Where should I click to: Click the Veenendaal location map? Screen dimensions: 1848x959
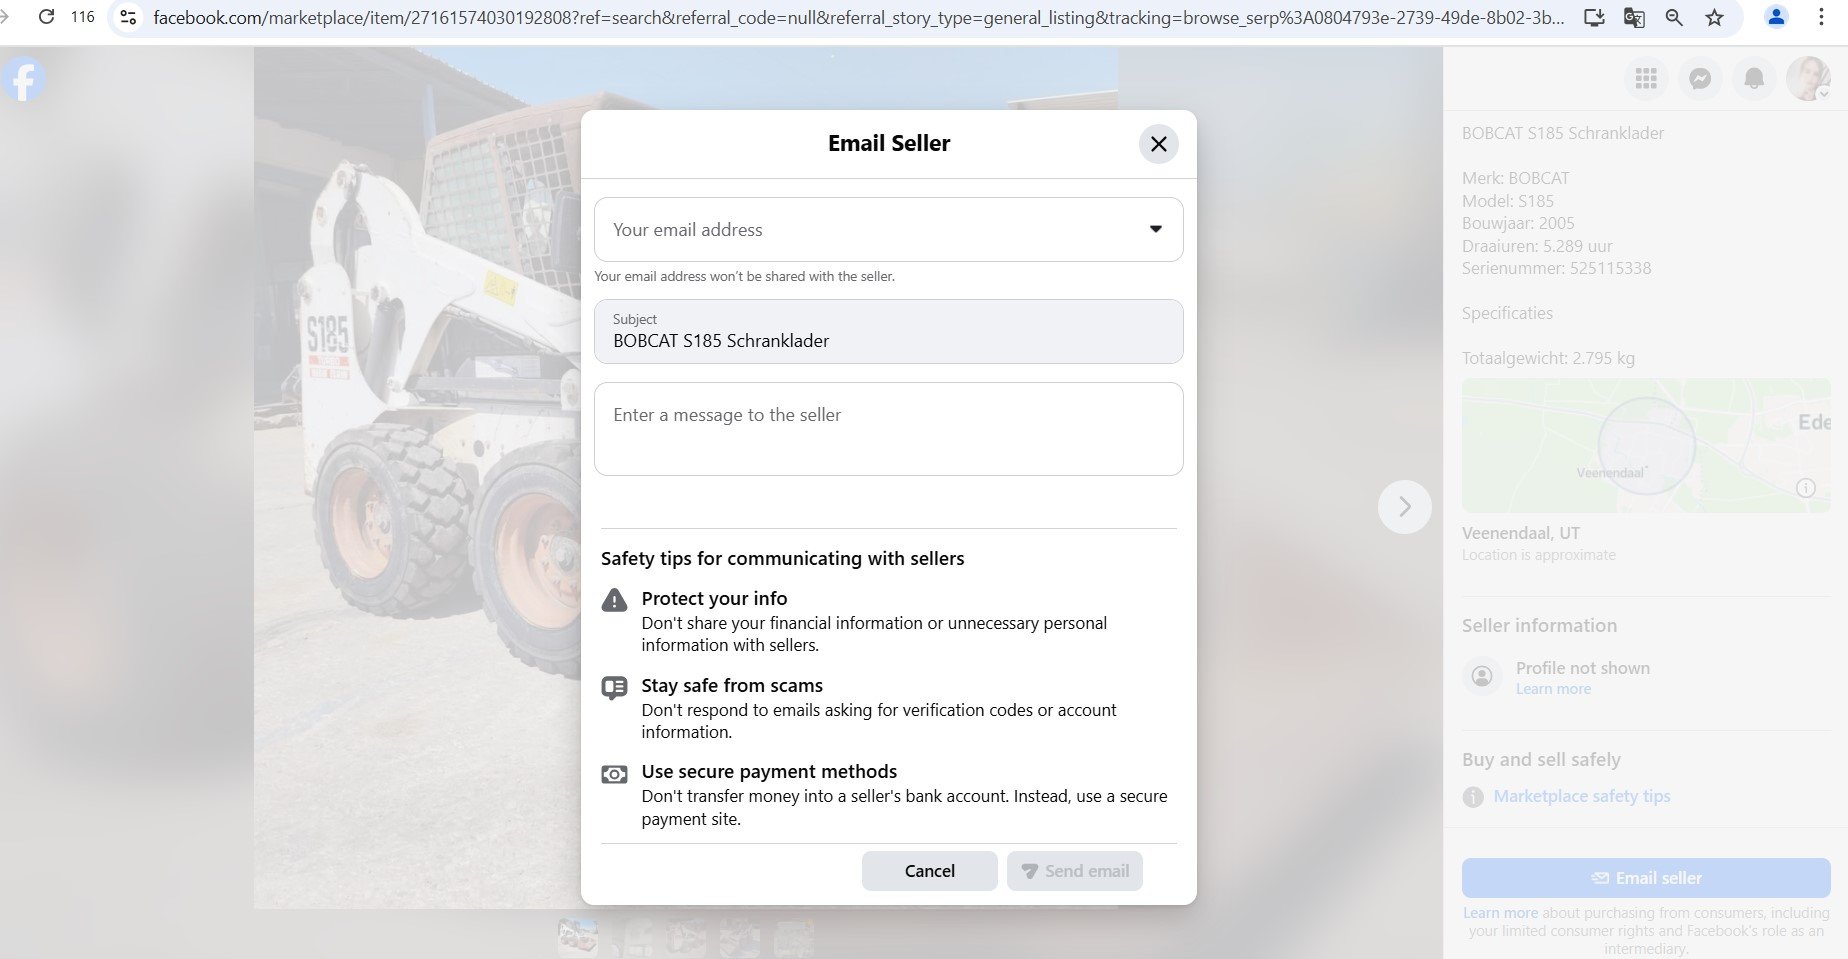pos(1646,445)
